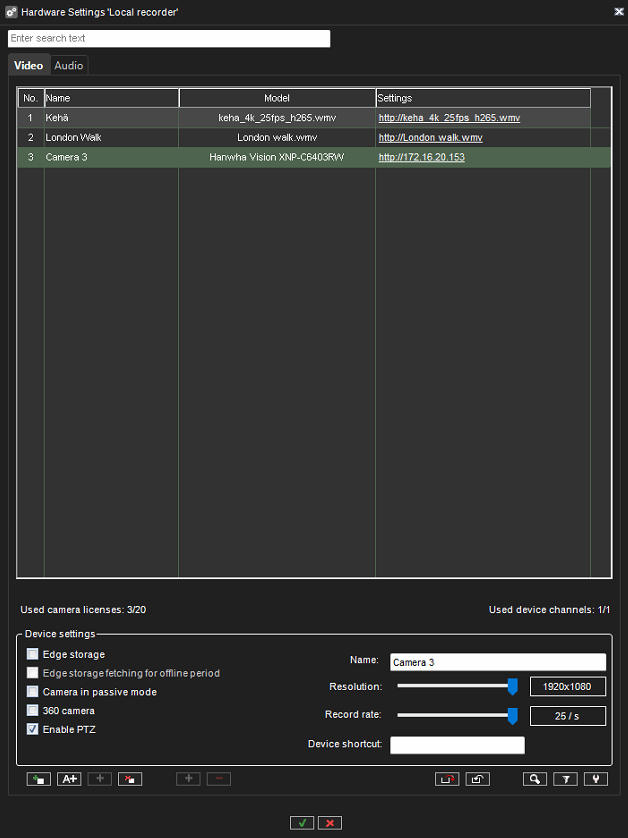Click the Name field containing Camera 3
Image resolution: width=628 pixels, height=838 pixels.
click(x=498, y=662)
